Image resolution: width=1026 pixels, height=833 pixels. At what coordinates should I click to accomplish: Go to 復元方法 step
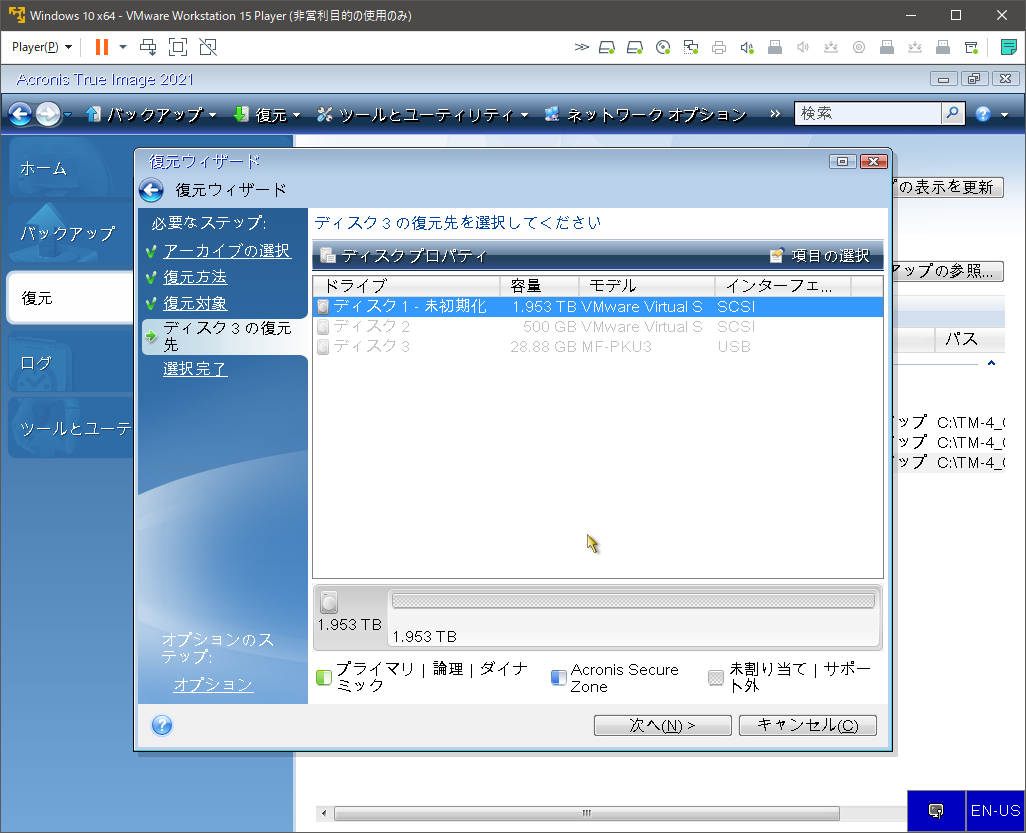pos(195,277)
